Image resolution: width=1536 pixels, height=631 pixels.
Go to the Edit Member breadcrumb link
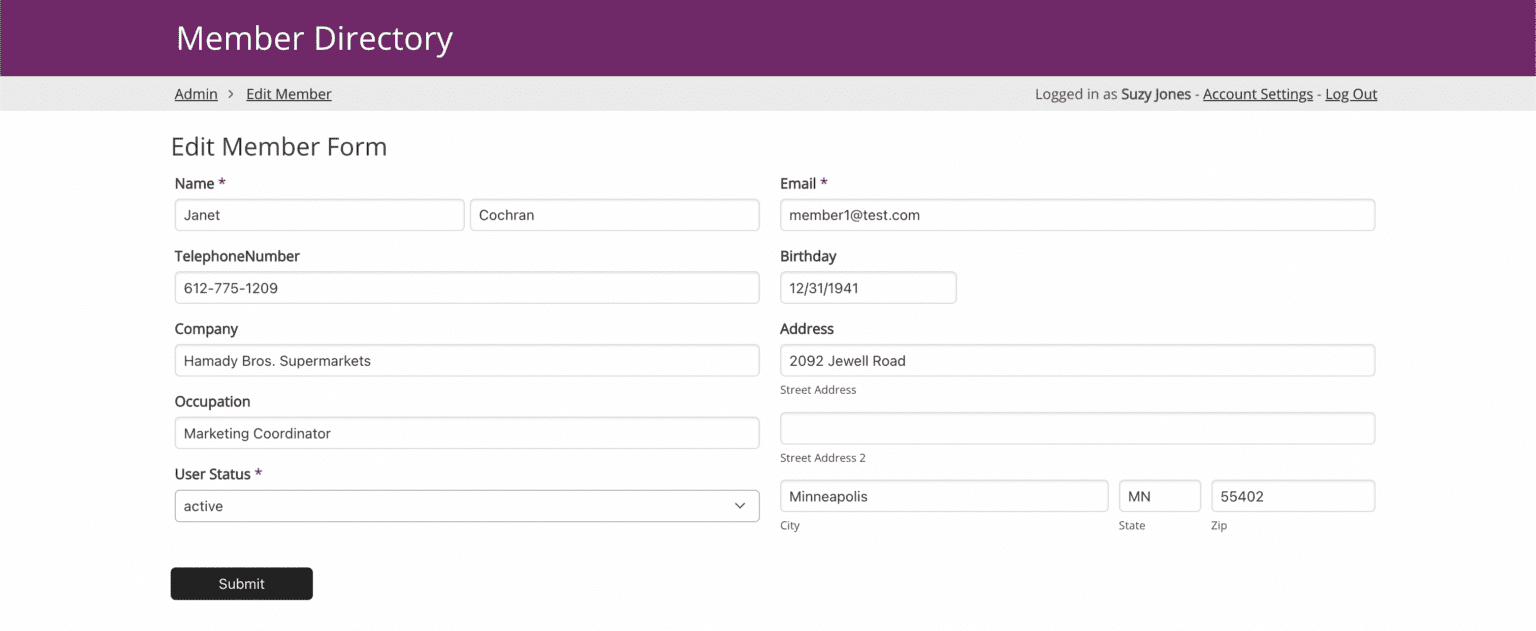(289, 94)
